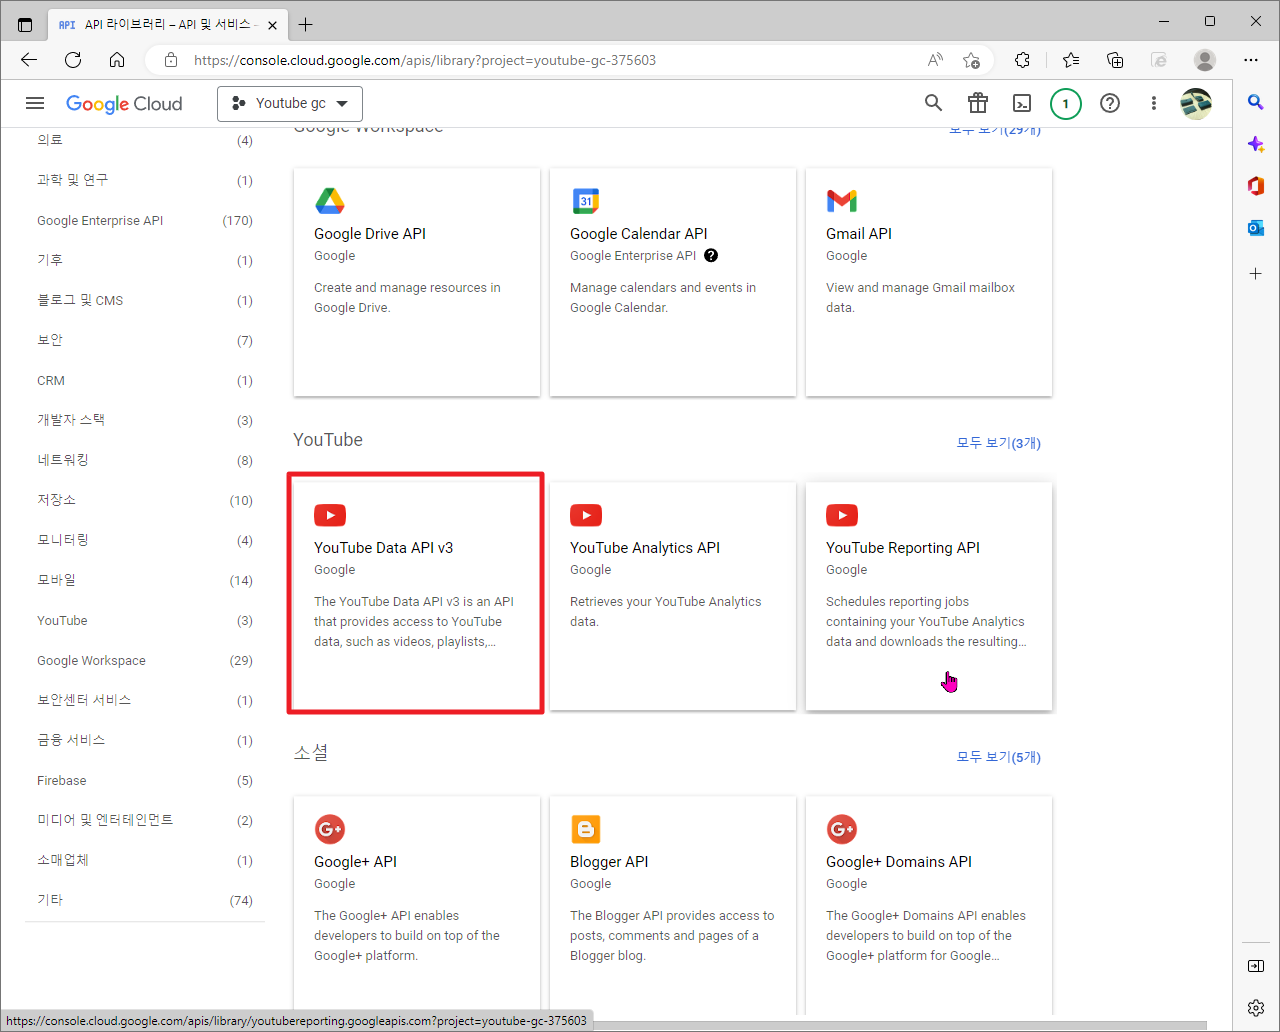Open the favorites list icon
1280x1032 pixels.
(x=1071, y=60)
